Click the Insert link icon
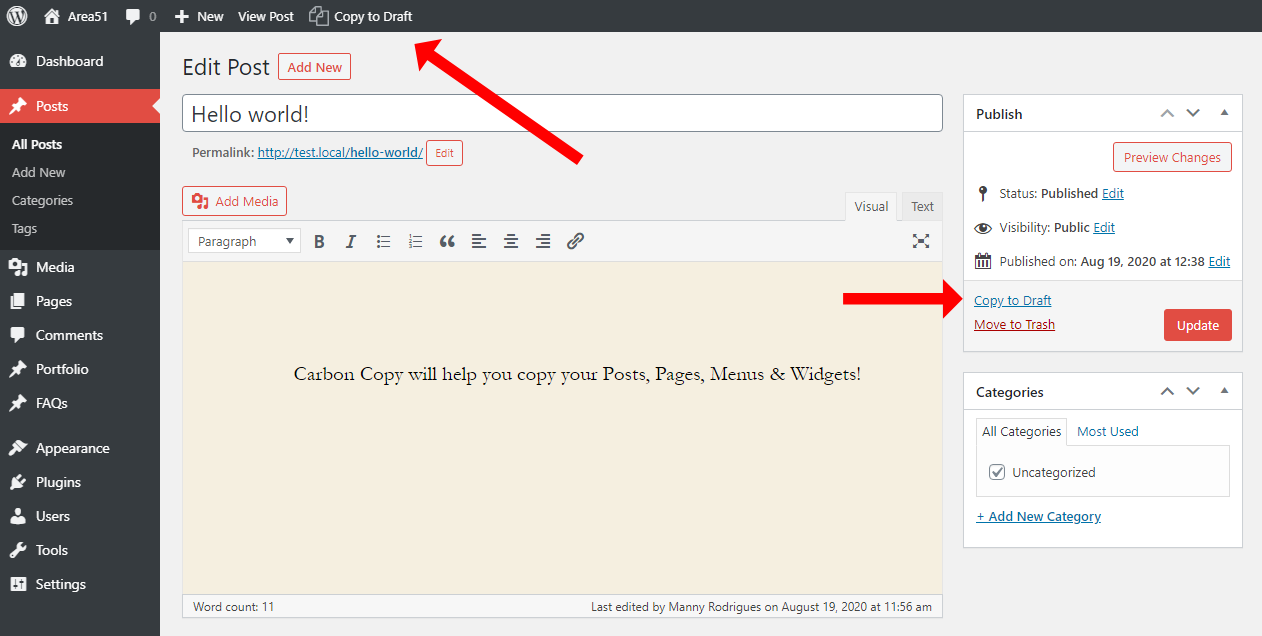This screenshot has height=636, width=1262. point(575,241)
